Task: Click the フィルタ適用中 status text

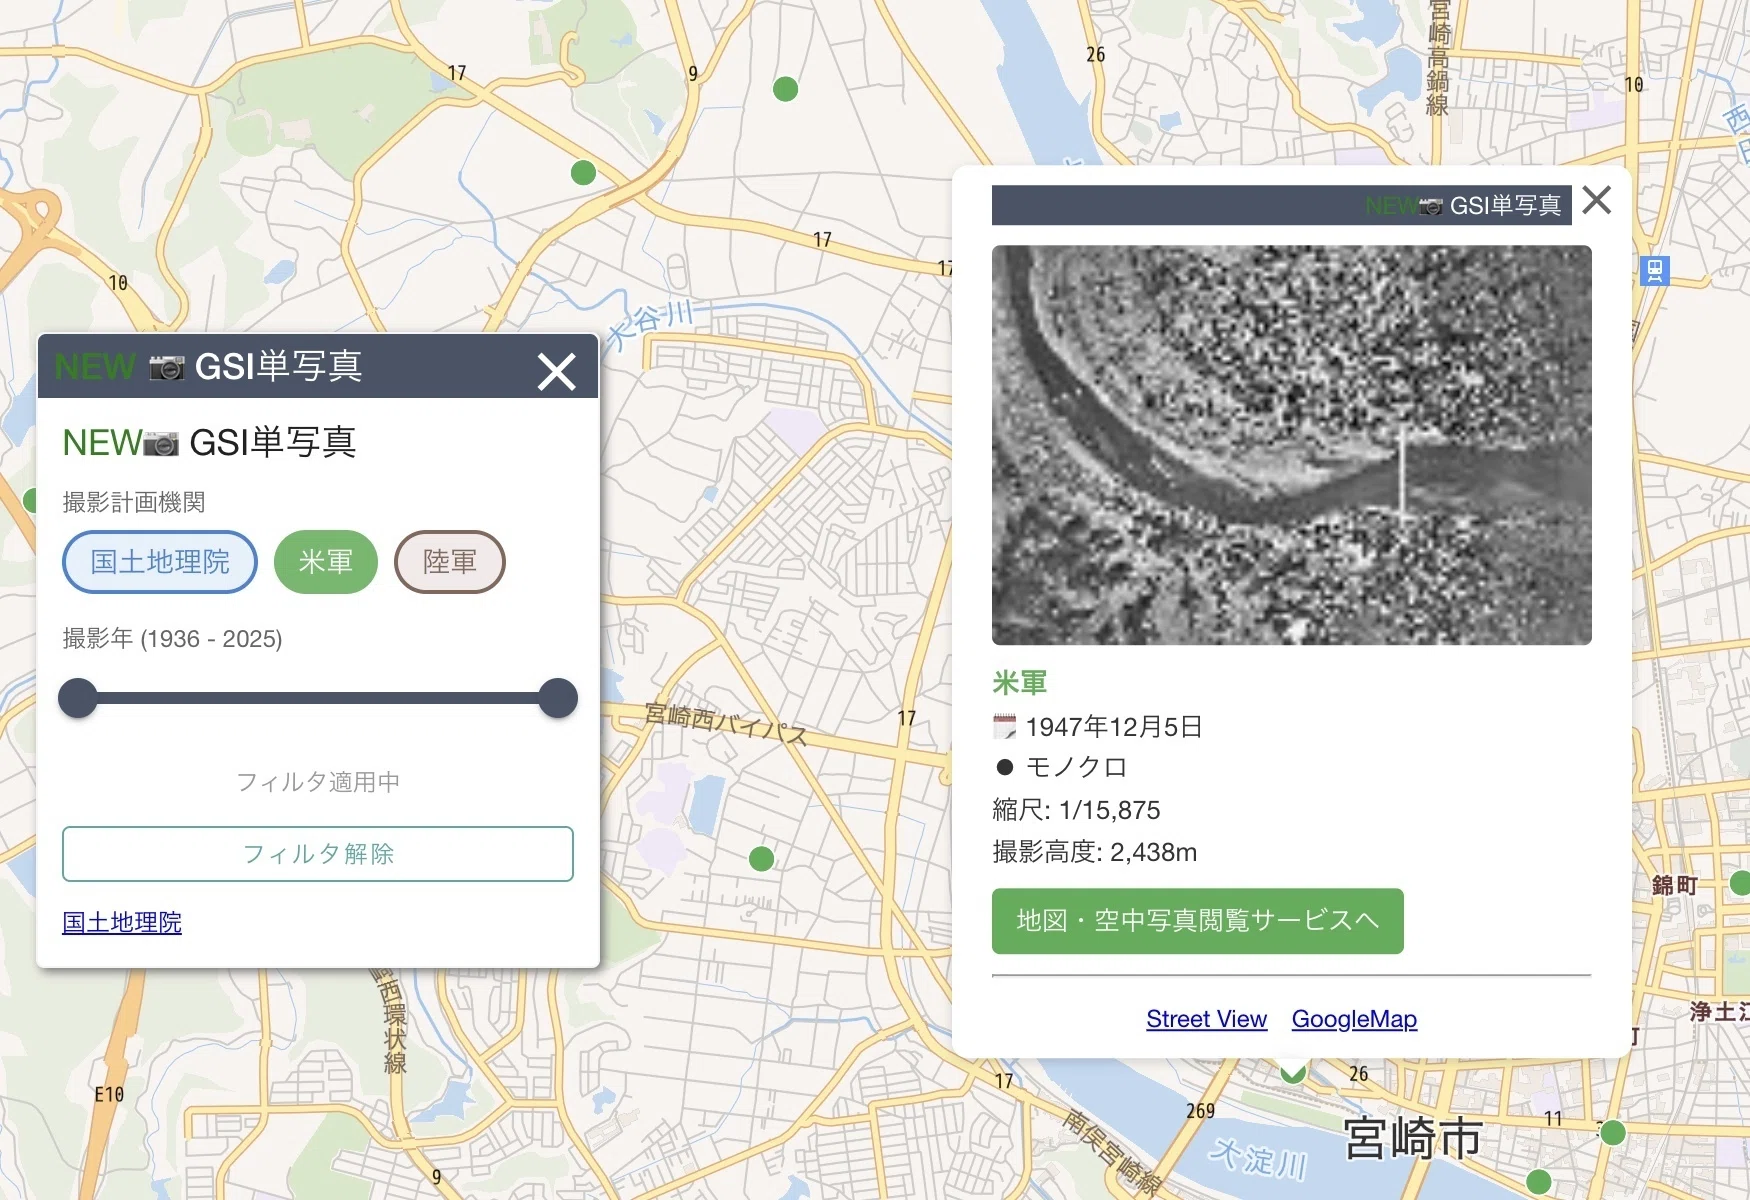Action: pos(318,782)
